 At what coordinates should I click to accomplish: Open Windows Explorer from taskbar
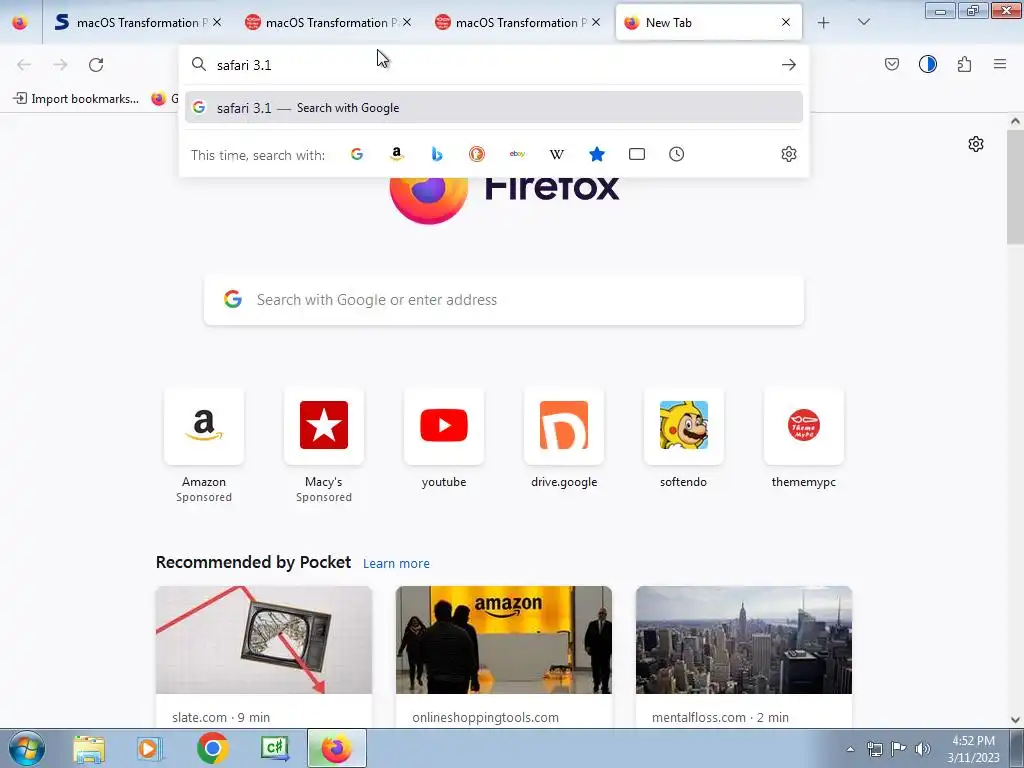click(89, 749)
